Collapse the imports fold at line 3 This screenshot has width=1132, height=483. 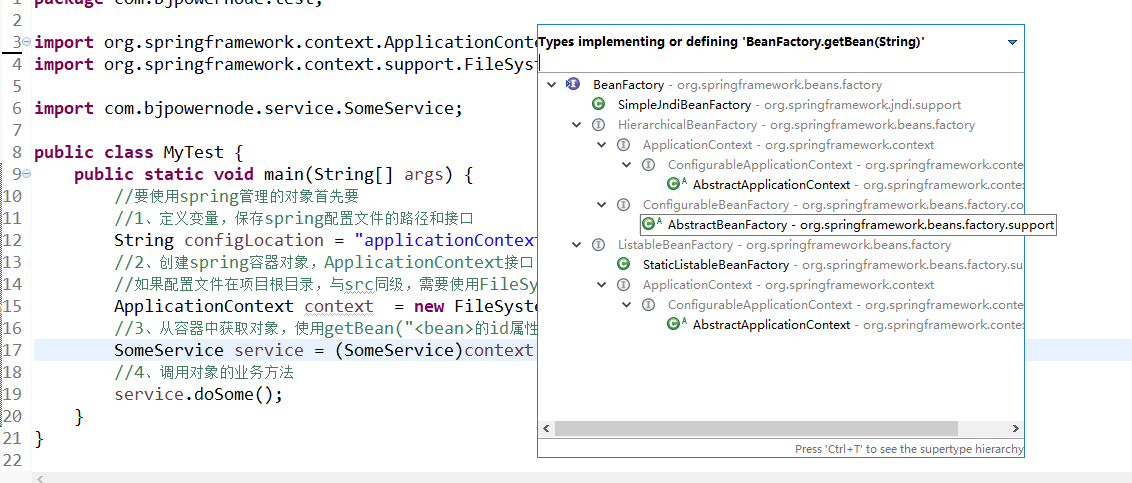coord(27,42)
